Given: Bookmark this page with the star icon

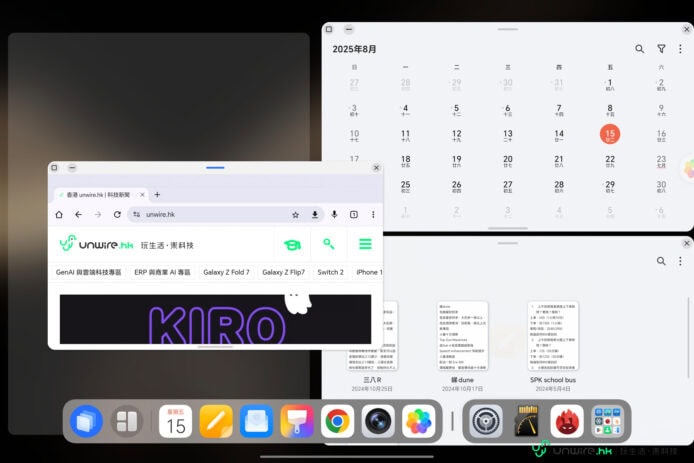Looking at the screenshot, I should (295, 214).
